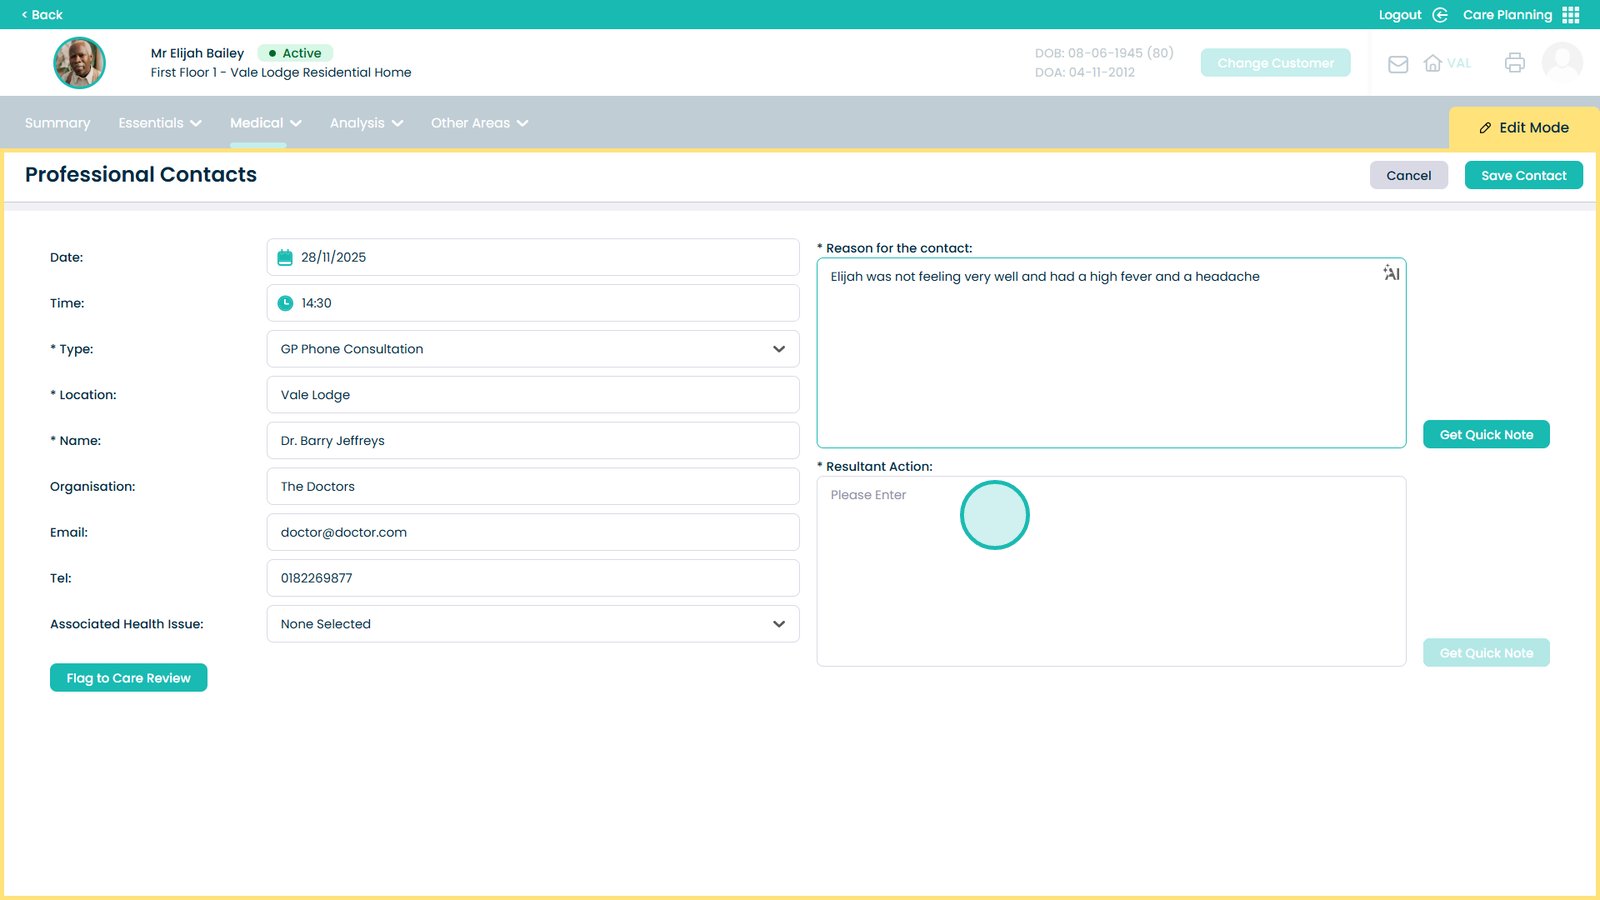Click the home VAL icon
Image resolution: width=1600 pixels, height=900 pixels.
point(1433,63)
